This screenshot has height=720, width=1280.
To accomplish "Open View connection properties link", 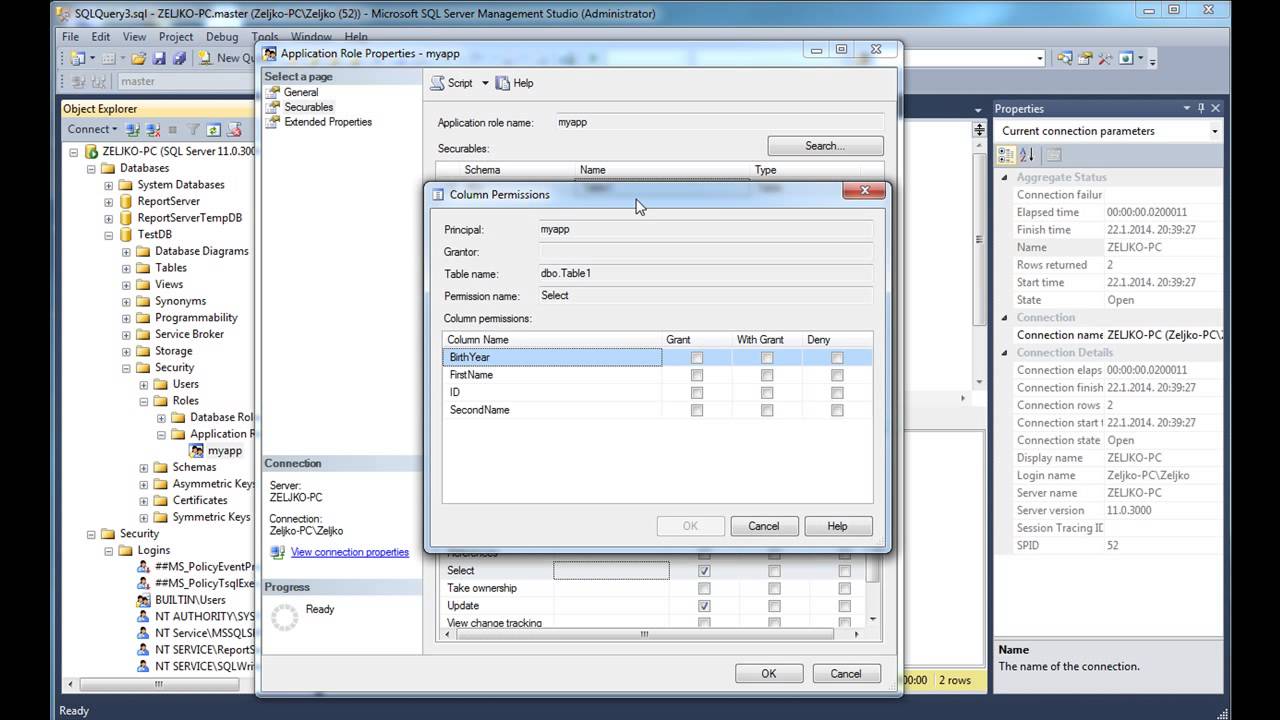I will 350,552.
